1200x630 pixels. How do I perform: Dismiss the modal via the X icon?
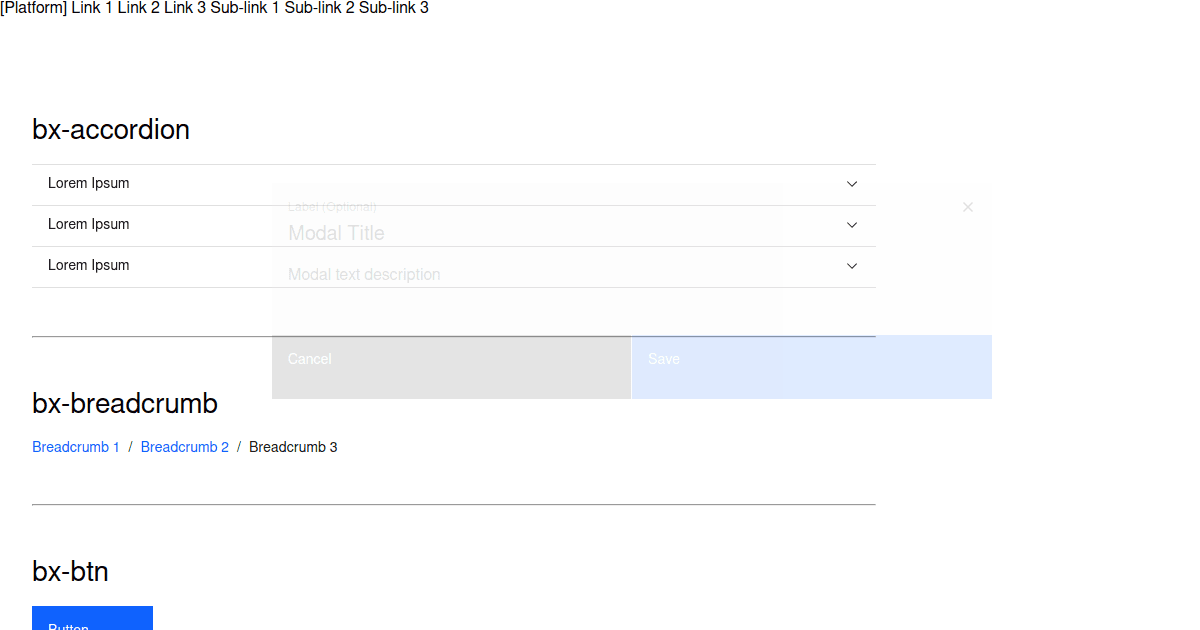pyautogui.click(x=967, y=207)
